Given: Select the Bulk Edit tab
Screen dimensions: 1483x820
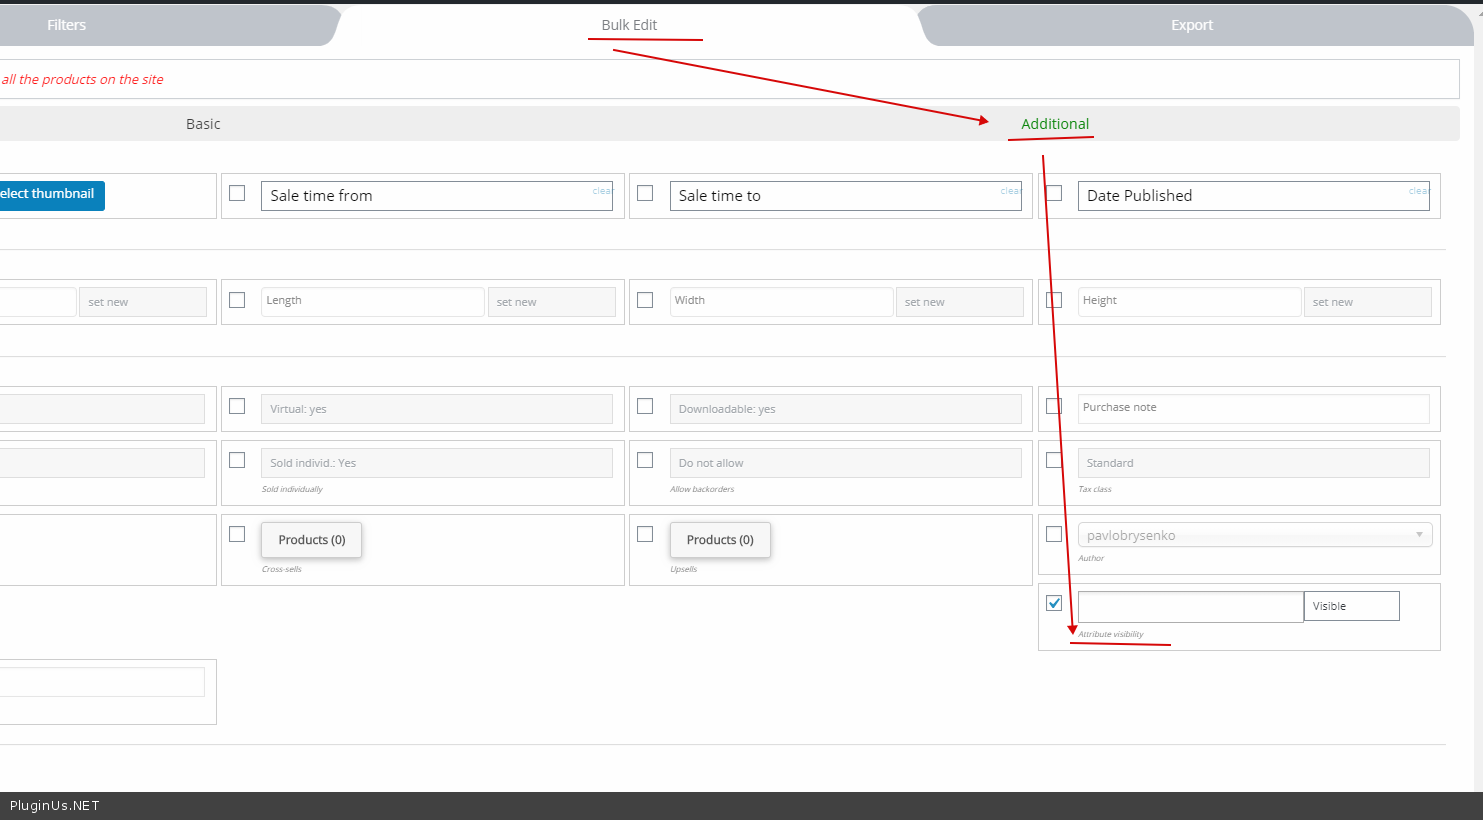Looking at the screenshot, I should [629, 25].
